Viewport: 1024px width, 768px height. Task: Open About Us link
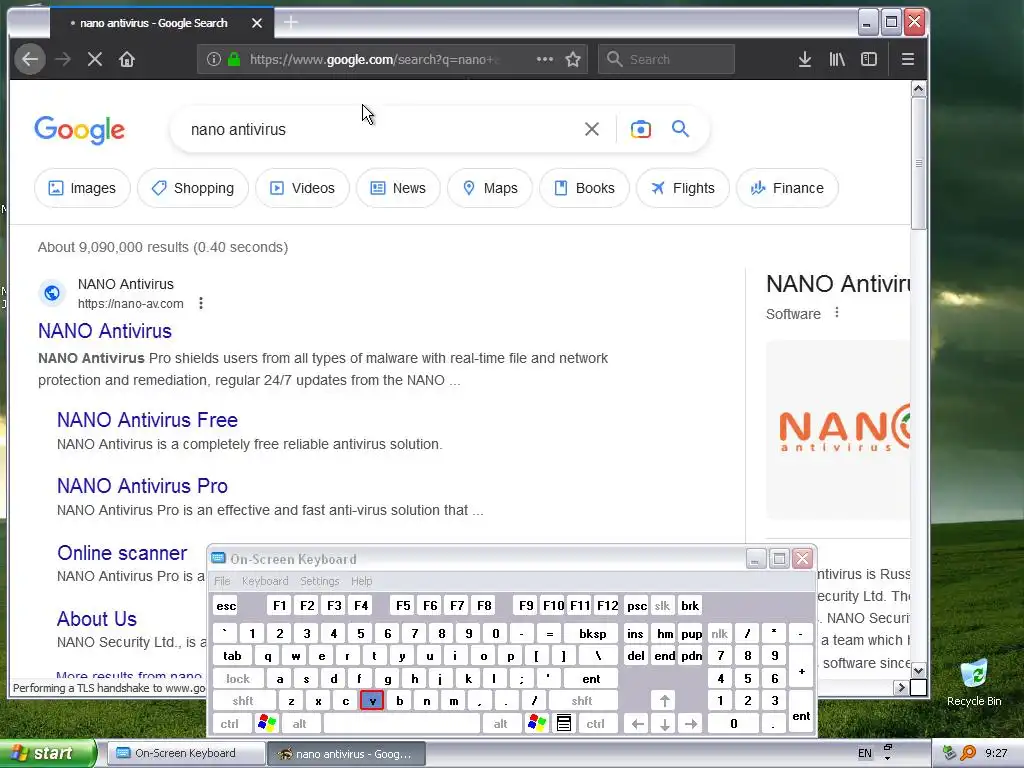pos(97,618)
